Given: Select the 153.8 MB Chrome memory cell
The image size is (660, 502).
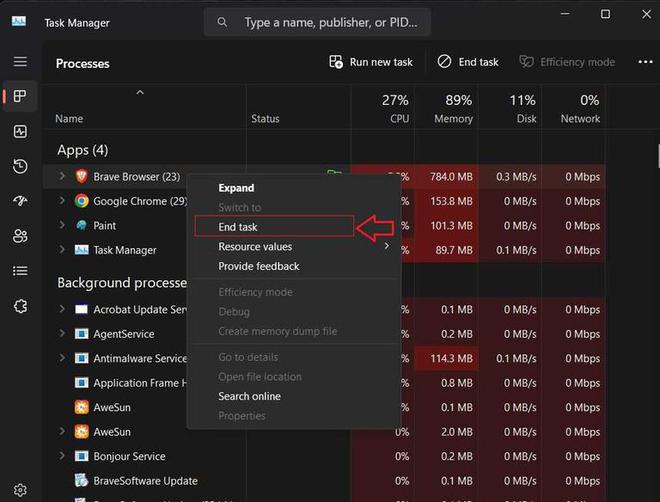Looking at the screenshot, I should tap(447, 201).
